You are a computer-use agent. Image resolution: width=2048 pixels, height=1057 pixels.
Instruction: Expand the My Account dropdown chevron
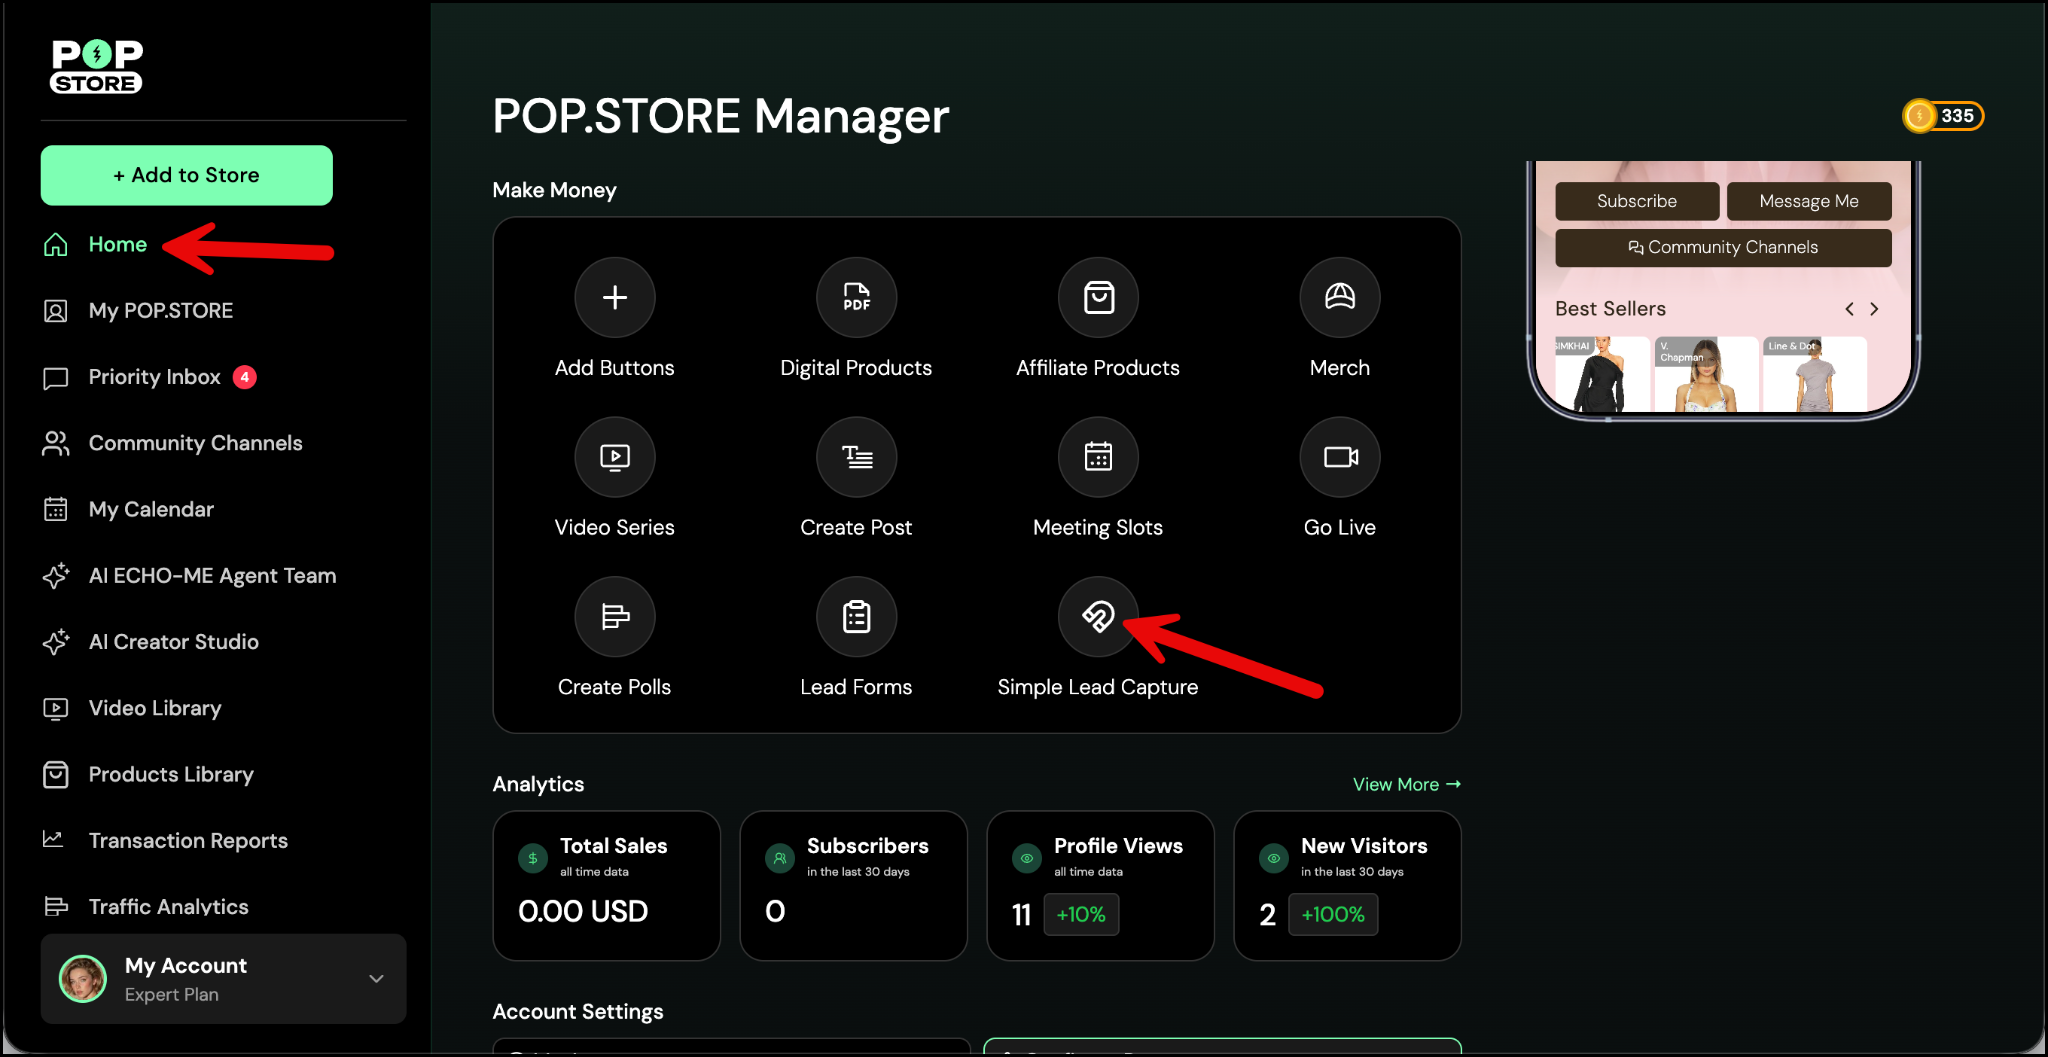[x=376, y=979]
